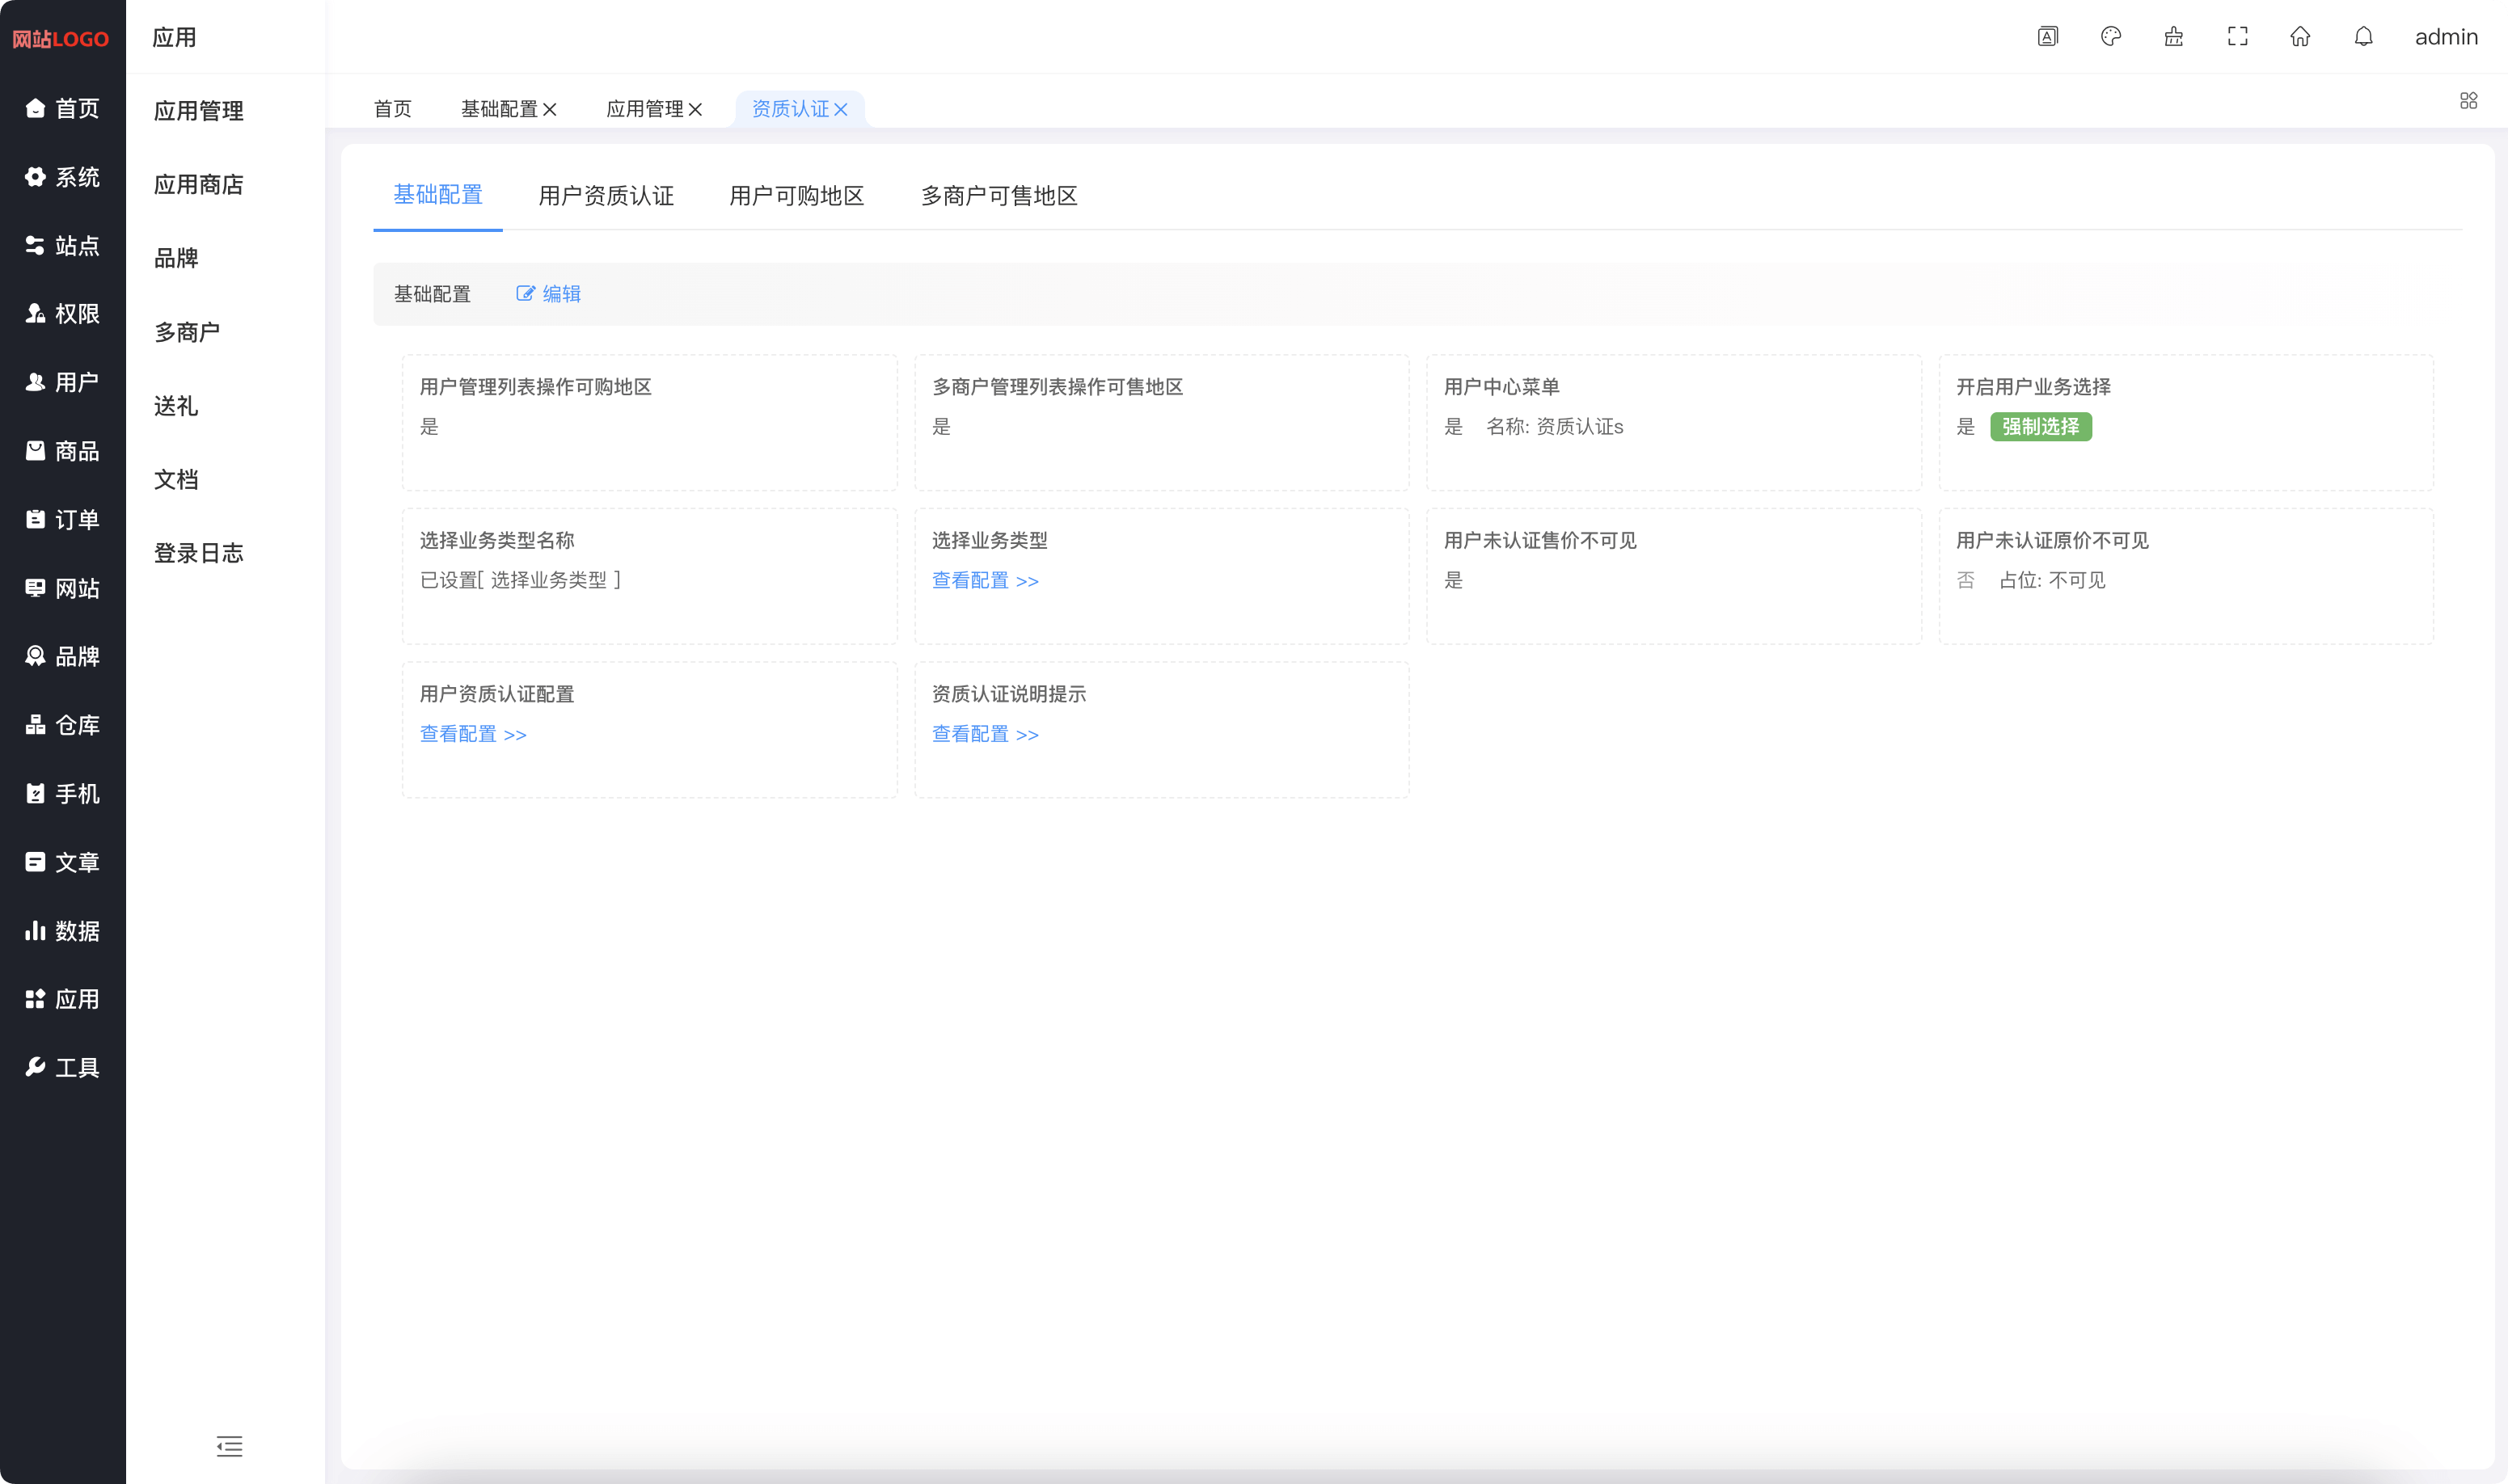The height and width of the screenshot is (1484, 2508).
Task: Open the 数据 statistics sidebar item
Action: [62, 930]
